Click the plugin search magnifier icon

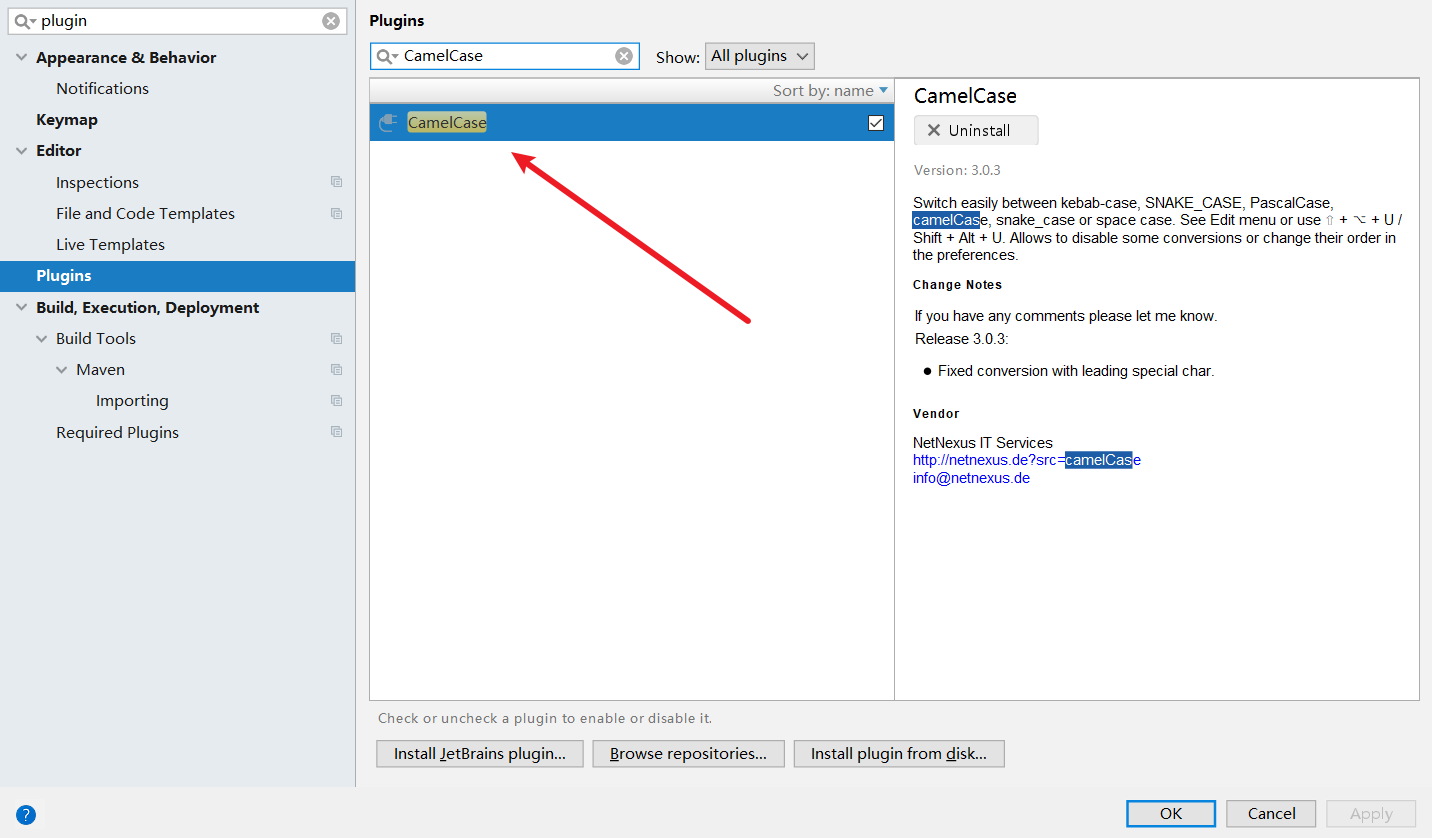tap(385, 56)
